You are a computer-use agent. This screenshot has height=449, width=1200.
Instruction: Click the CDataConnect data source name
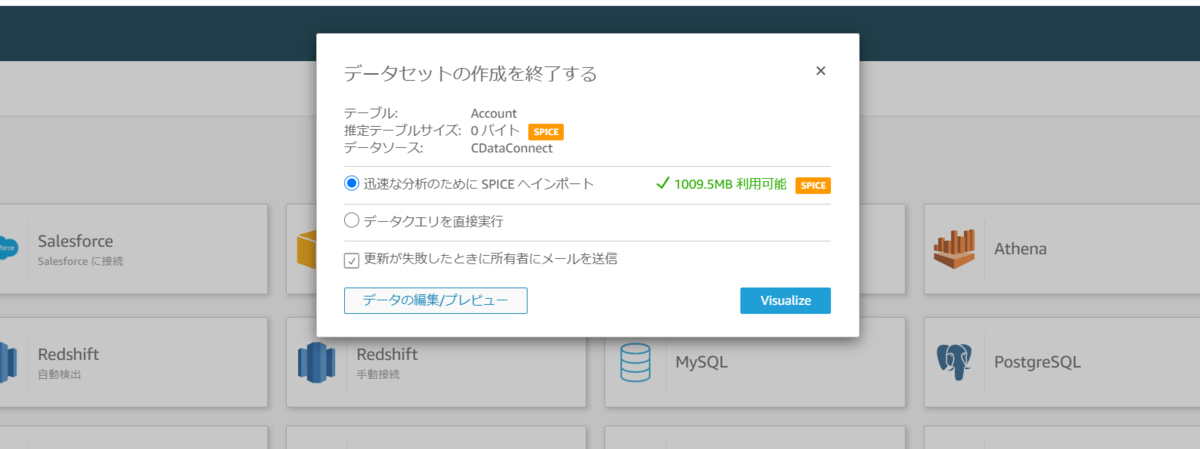tap(511, 148)
